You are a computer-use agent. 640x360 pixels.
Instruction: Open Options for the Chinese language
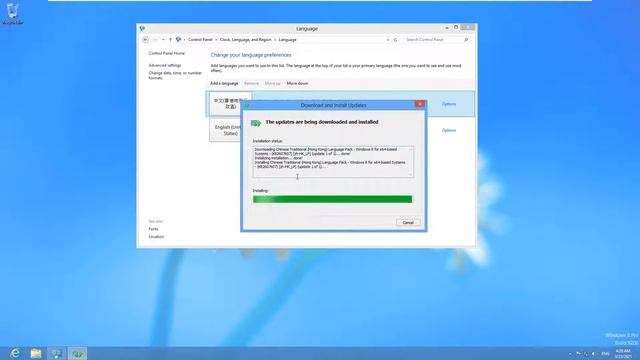point(449,104)
